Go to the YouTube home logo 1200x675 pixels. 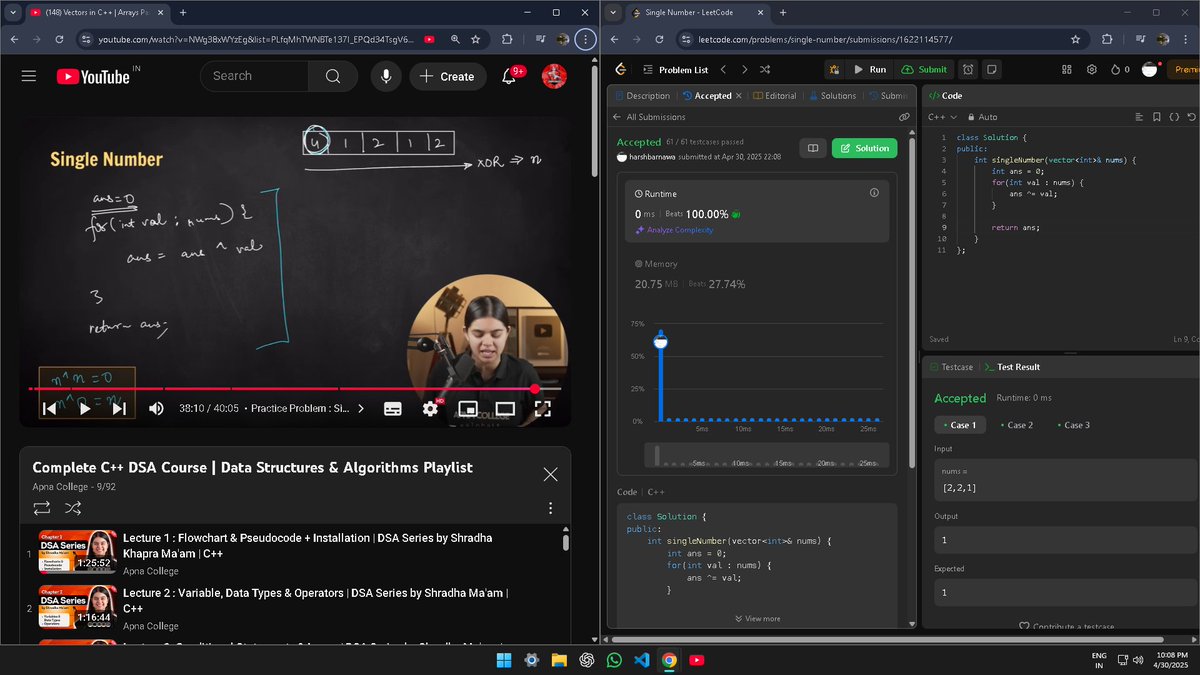pyautogui.click(x=93, y=76)
